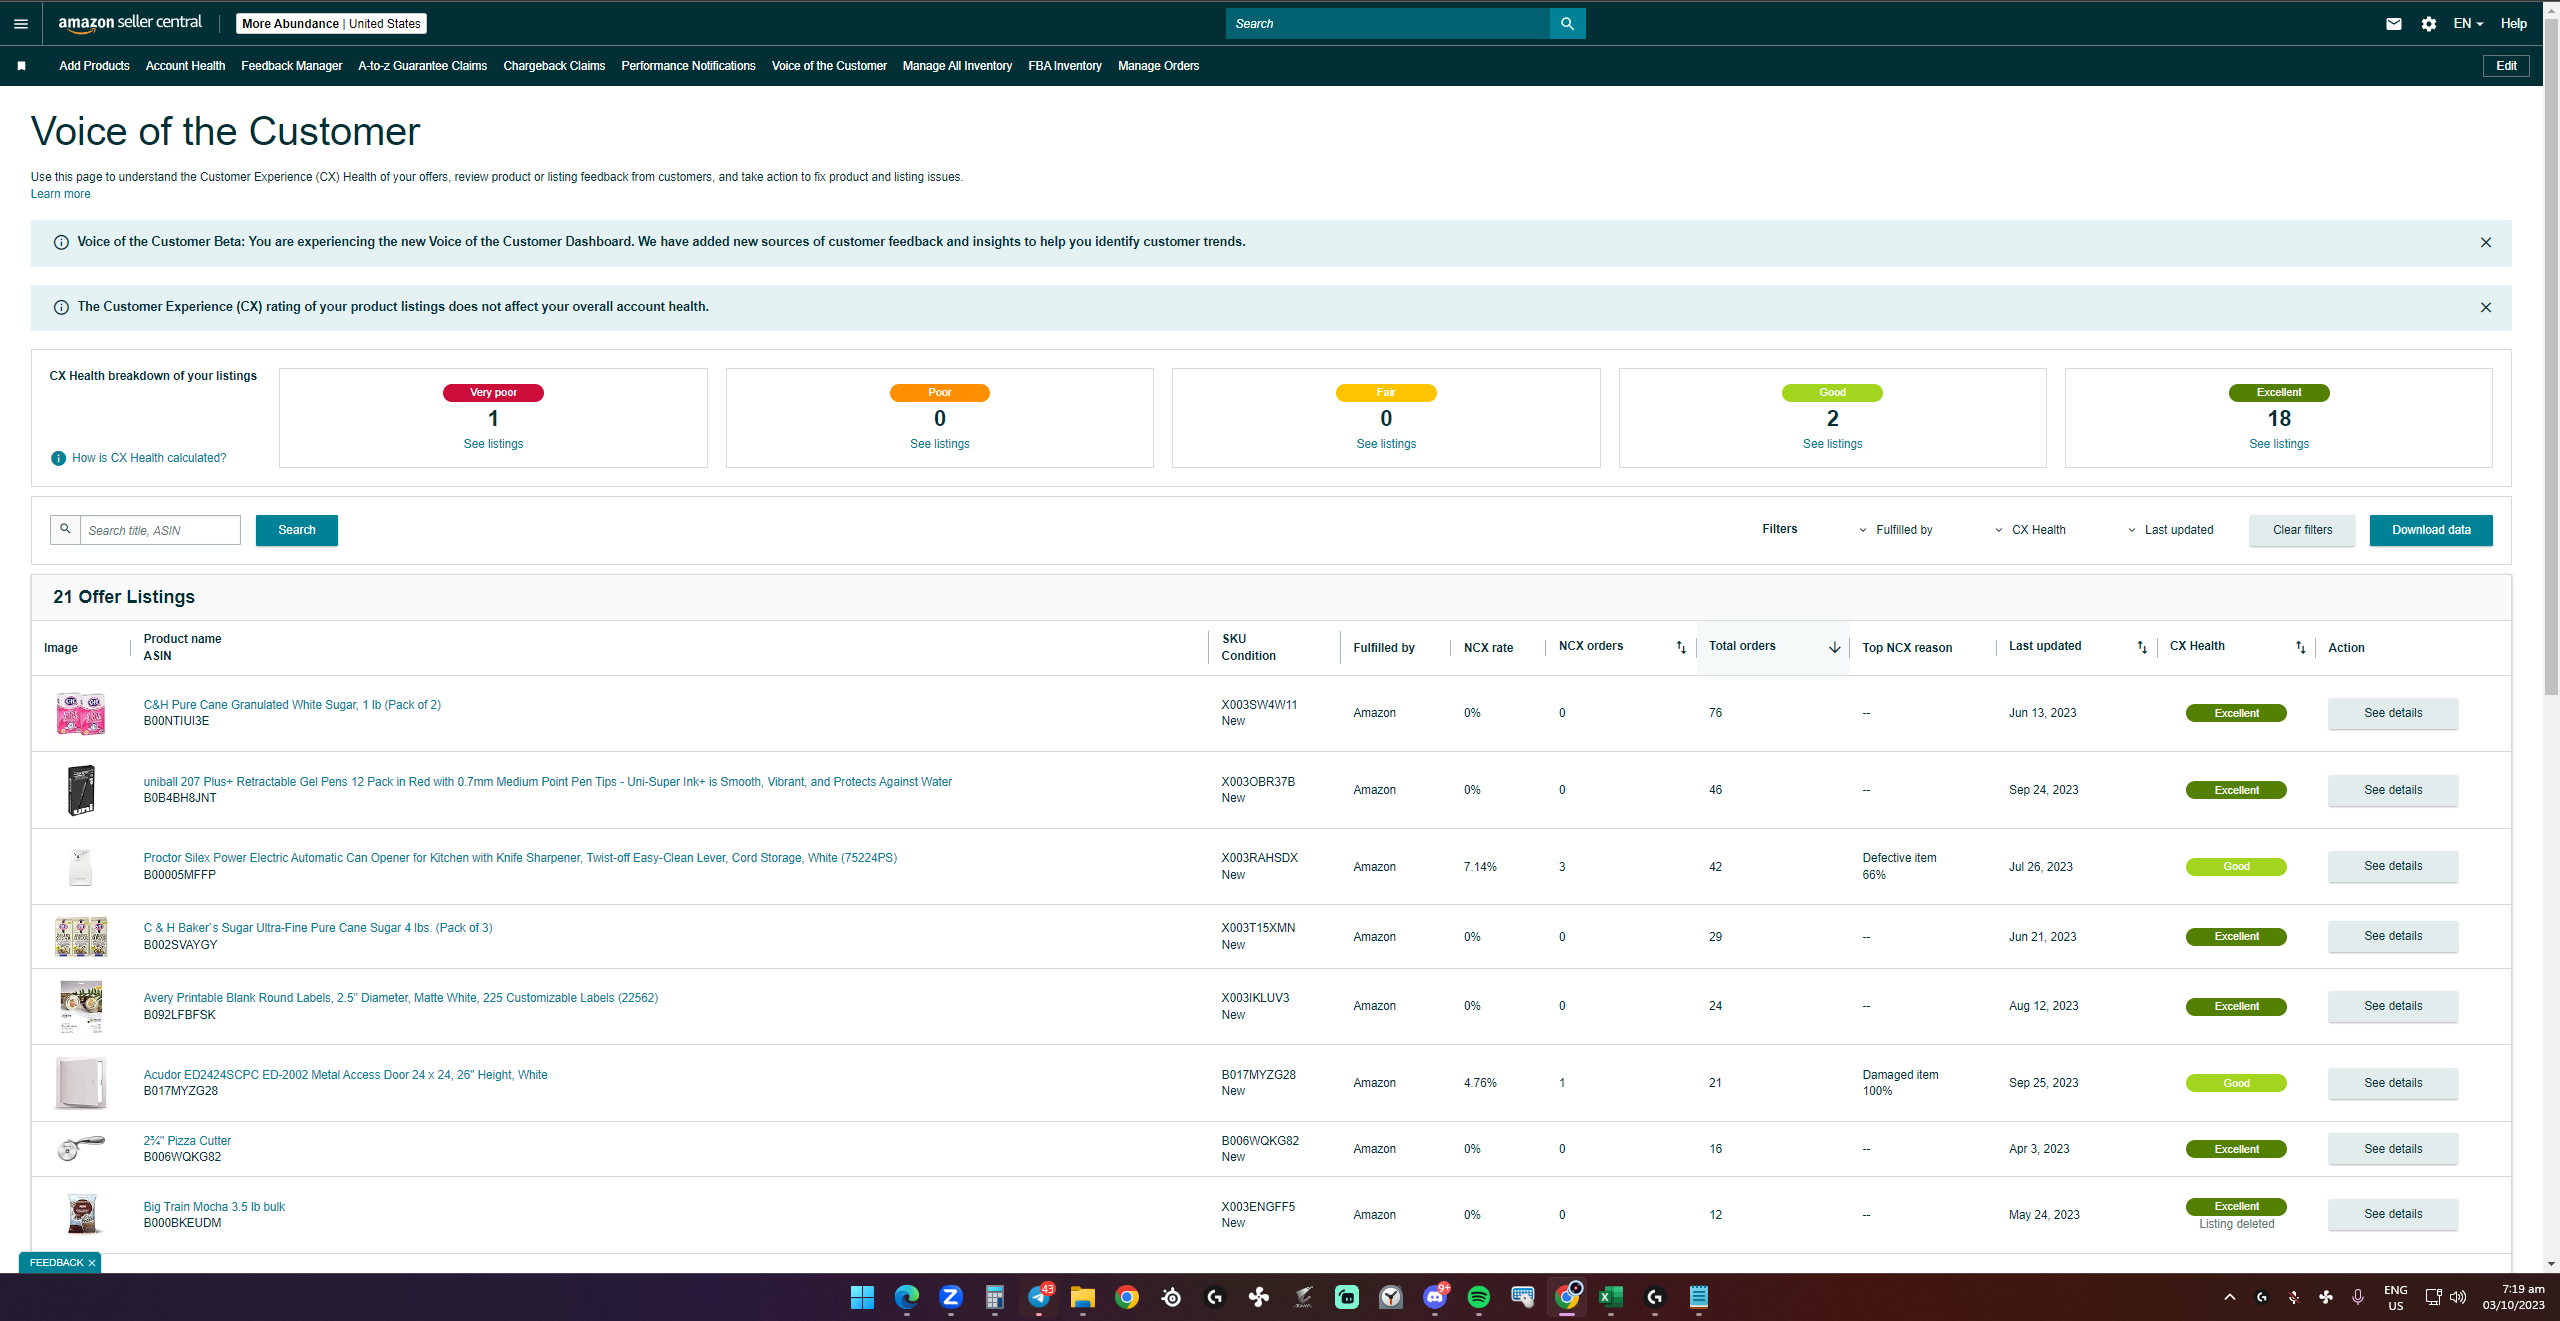The image size is (2560, 1321).
Task: Click the Edit button in nav bar
Action: coord(2506,66)
